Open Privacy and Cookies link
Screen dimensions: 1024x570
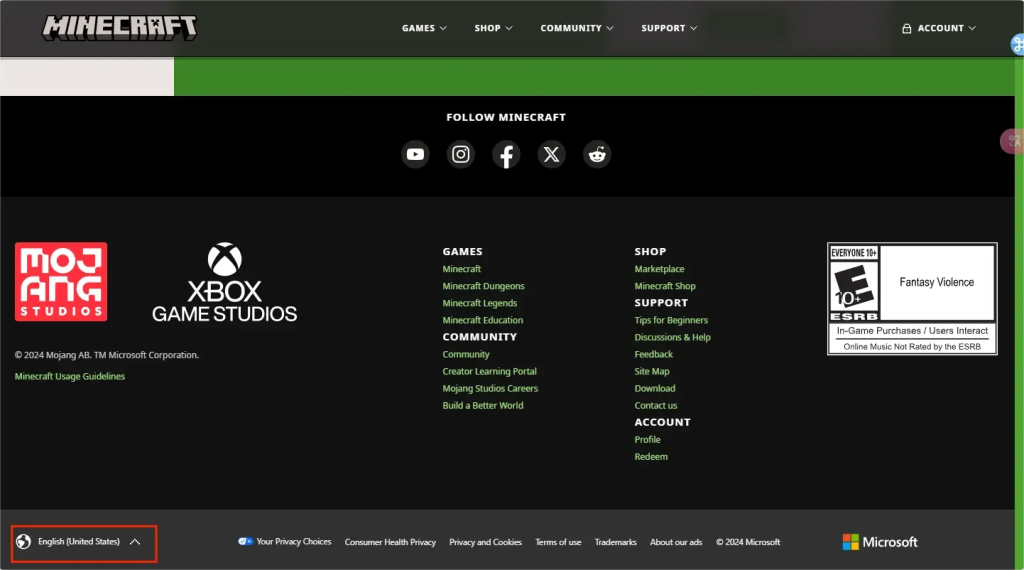pos(485,542)
